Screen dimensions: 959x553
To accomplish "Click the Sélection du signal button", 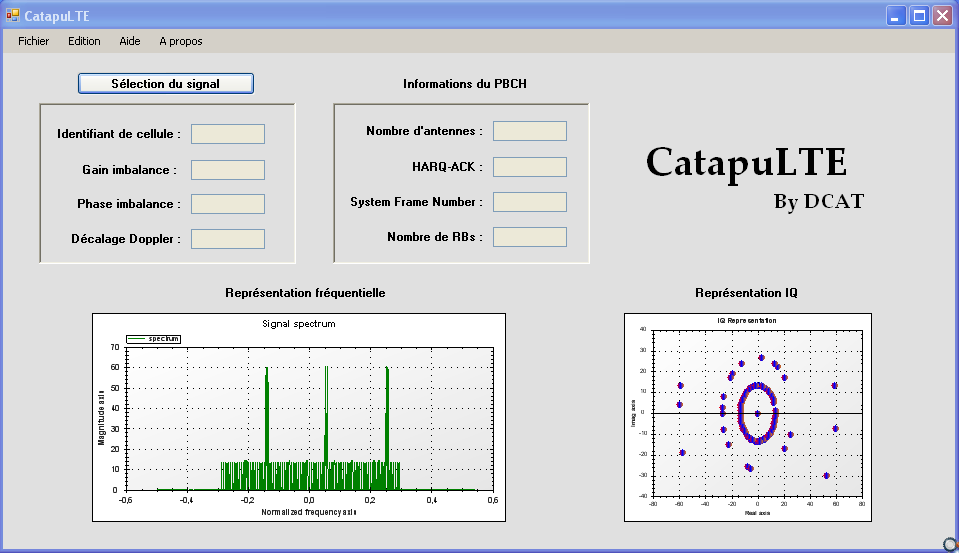I will tap(166, 84).
